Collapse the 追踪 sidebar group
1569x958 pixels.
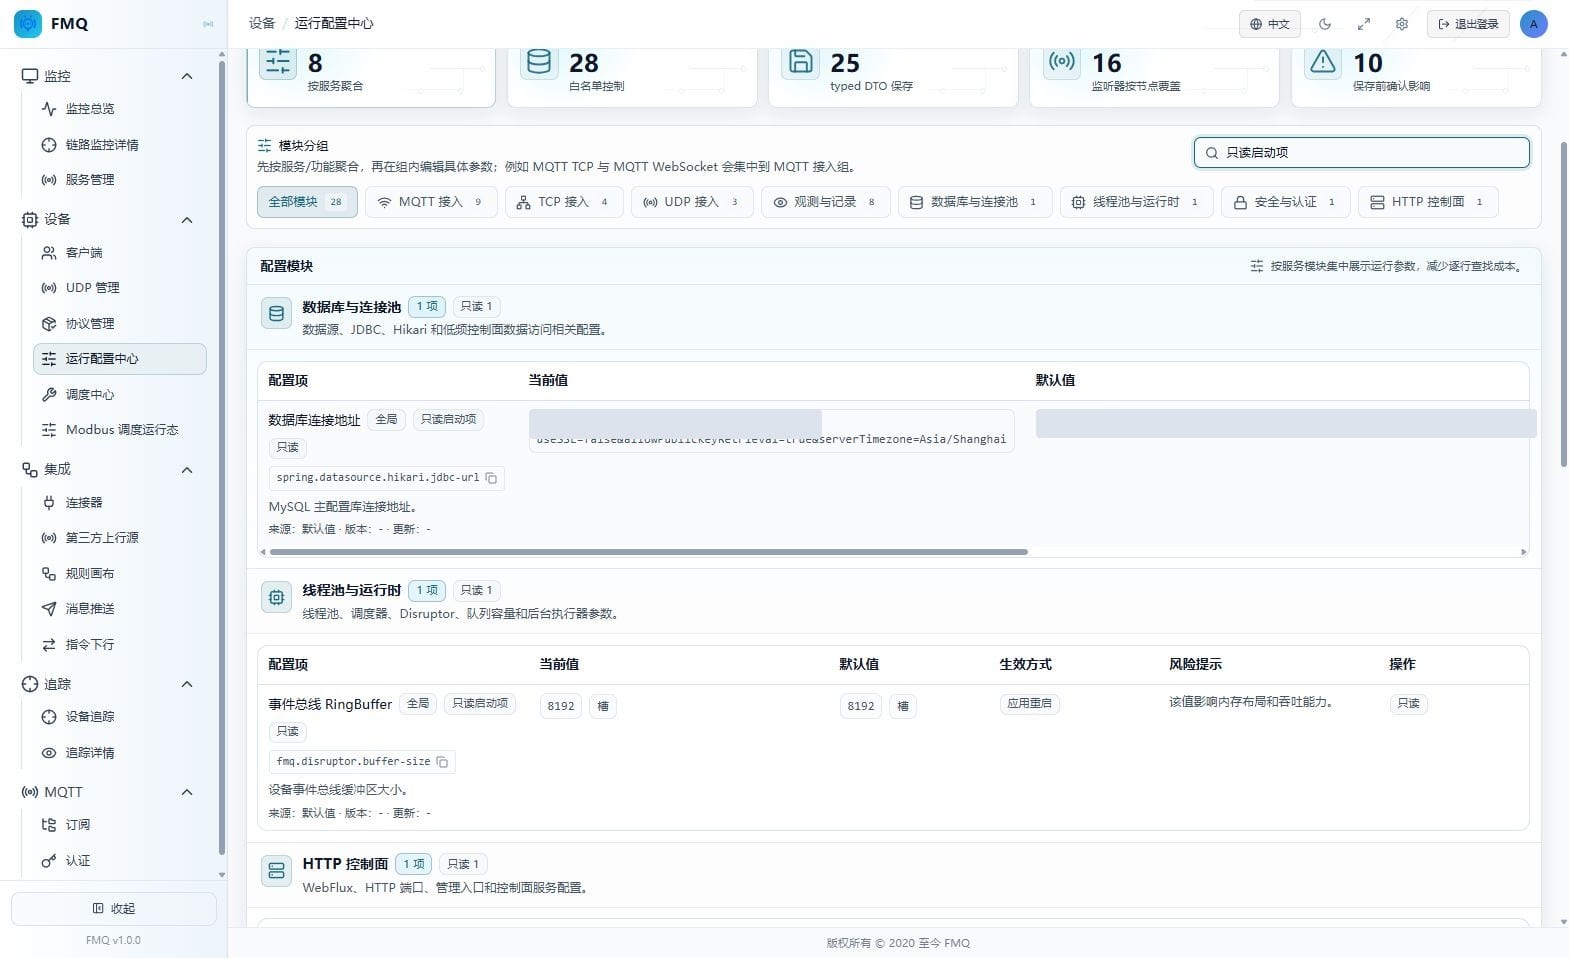[187, 684]
